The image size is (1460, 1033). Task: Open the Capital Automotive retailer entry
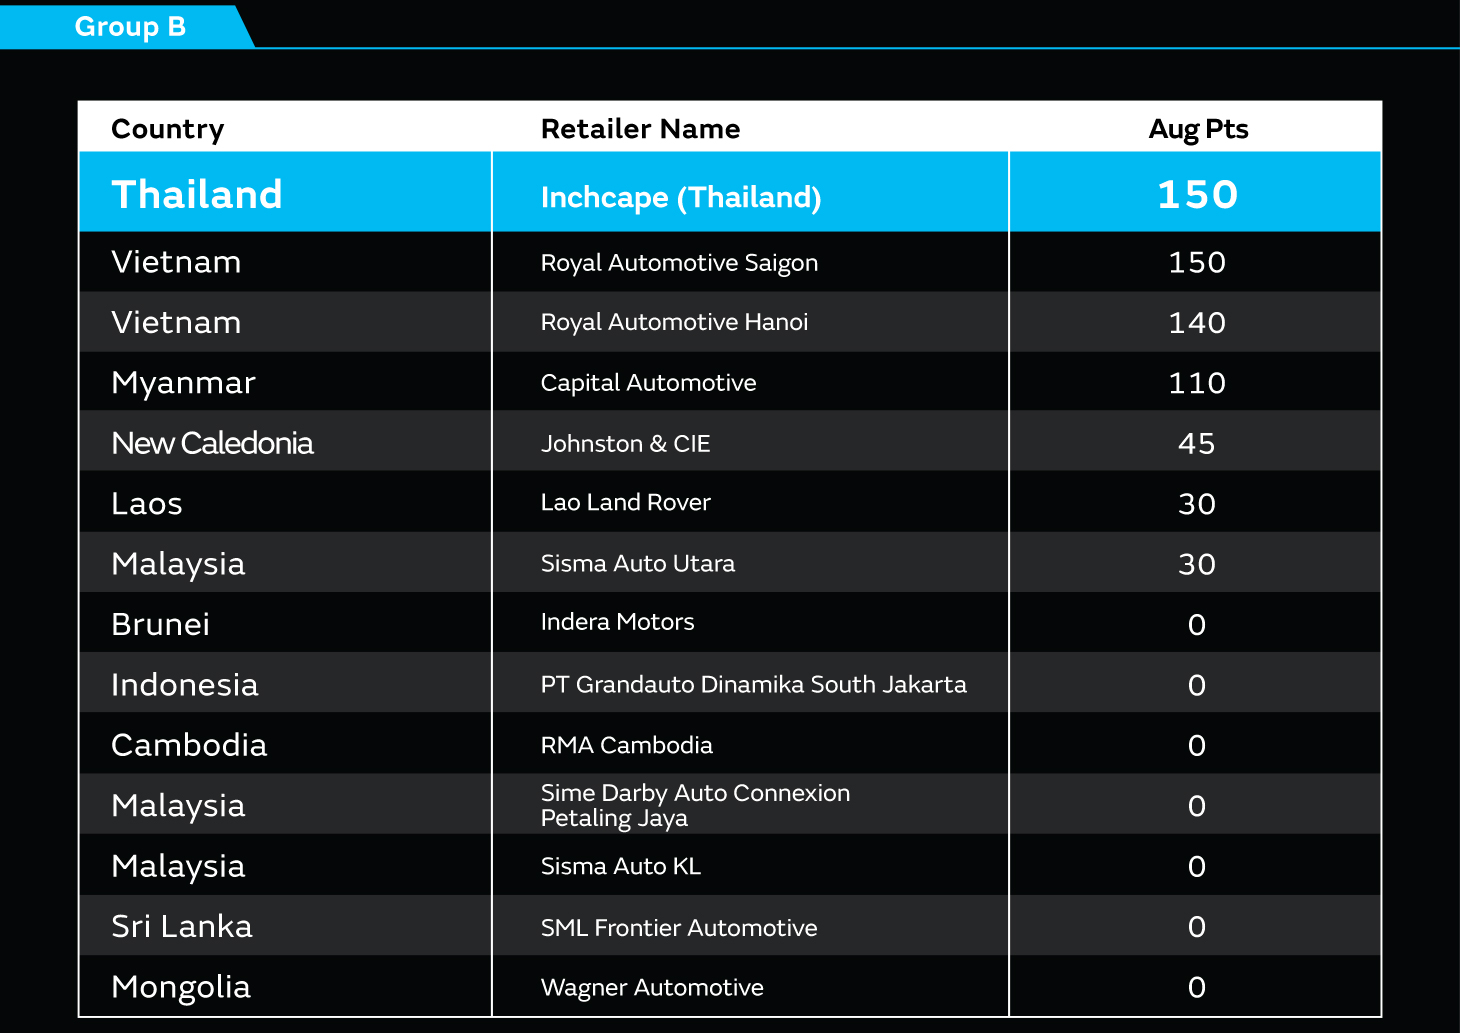tap(648, 383)
